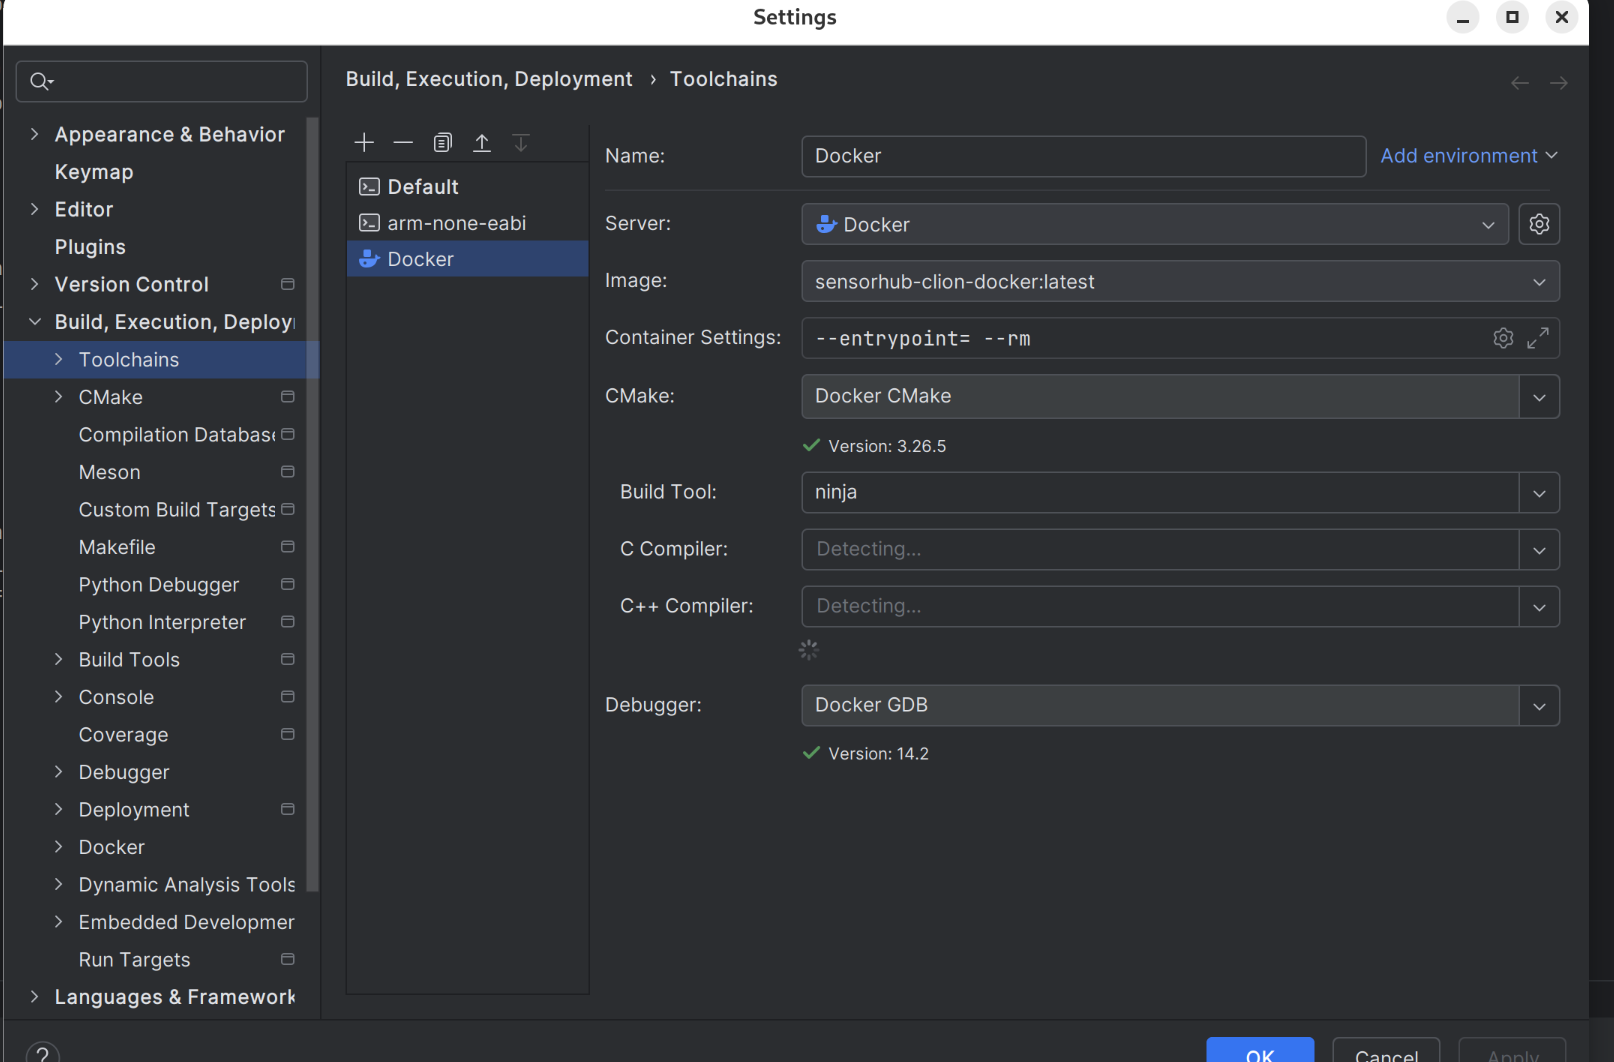Open the Server dropdown

pyautogui.click(x=1155, y=224)
